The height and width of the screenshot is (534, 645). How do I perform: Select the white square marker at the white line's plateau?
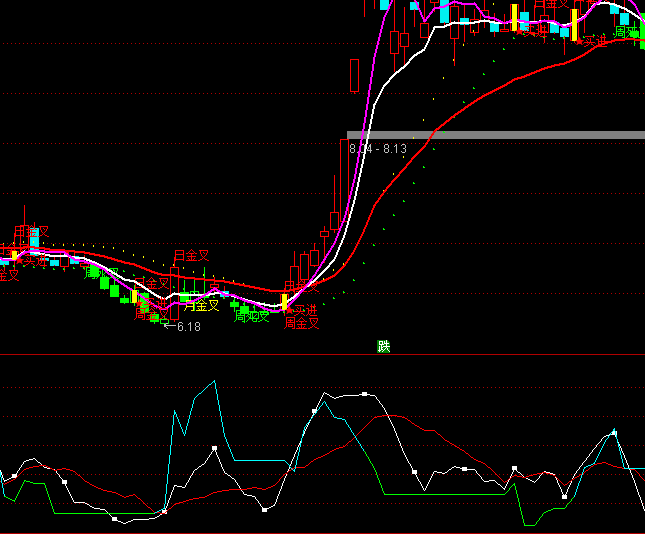click(x=366, y=395)
